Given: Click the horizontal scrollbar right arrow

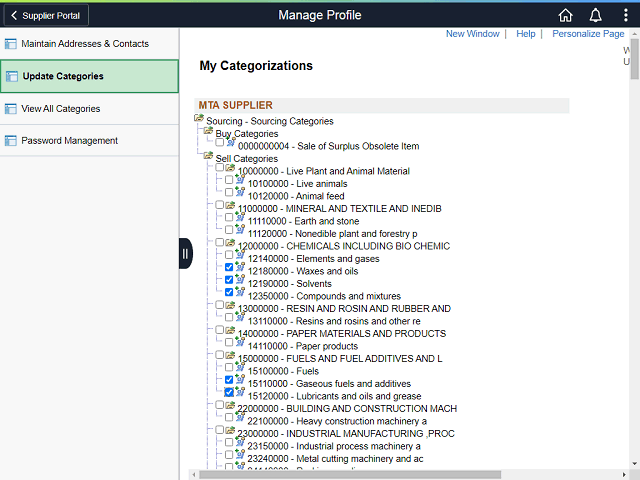Looking at the screenshot, I should (x=624, y=475).
